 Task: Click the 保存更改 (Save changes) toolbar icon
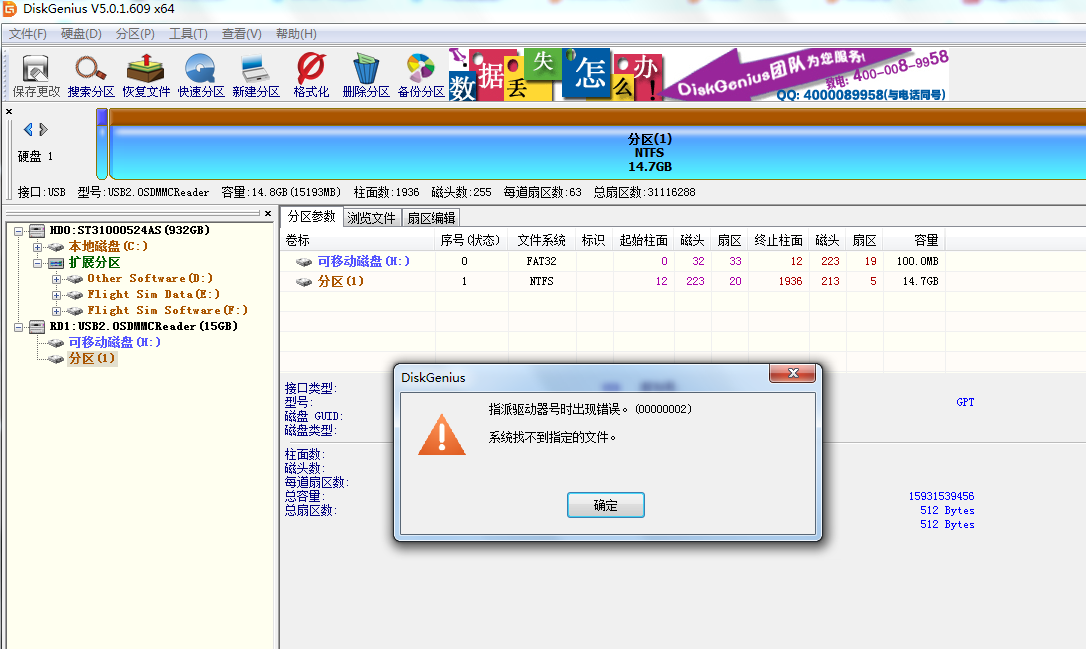[x=36, y=76]
